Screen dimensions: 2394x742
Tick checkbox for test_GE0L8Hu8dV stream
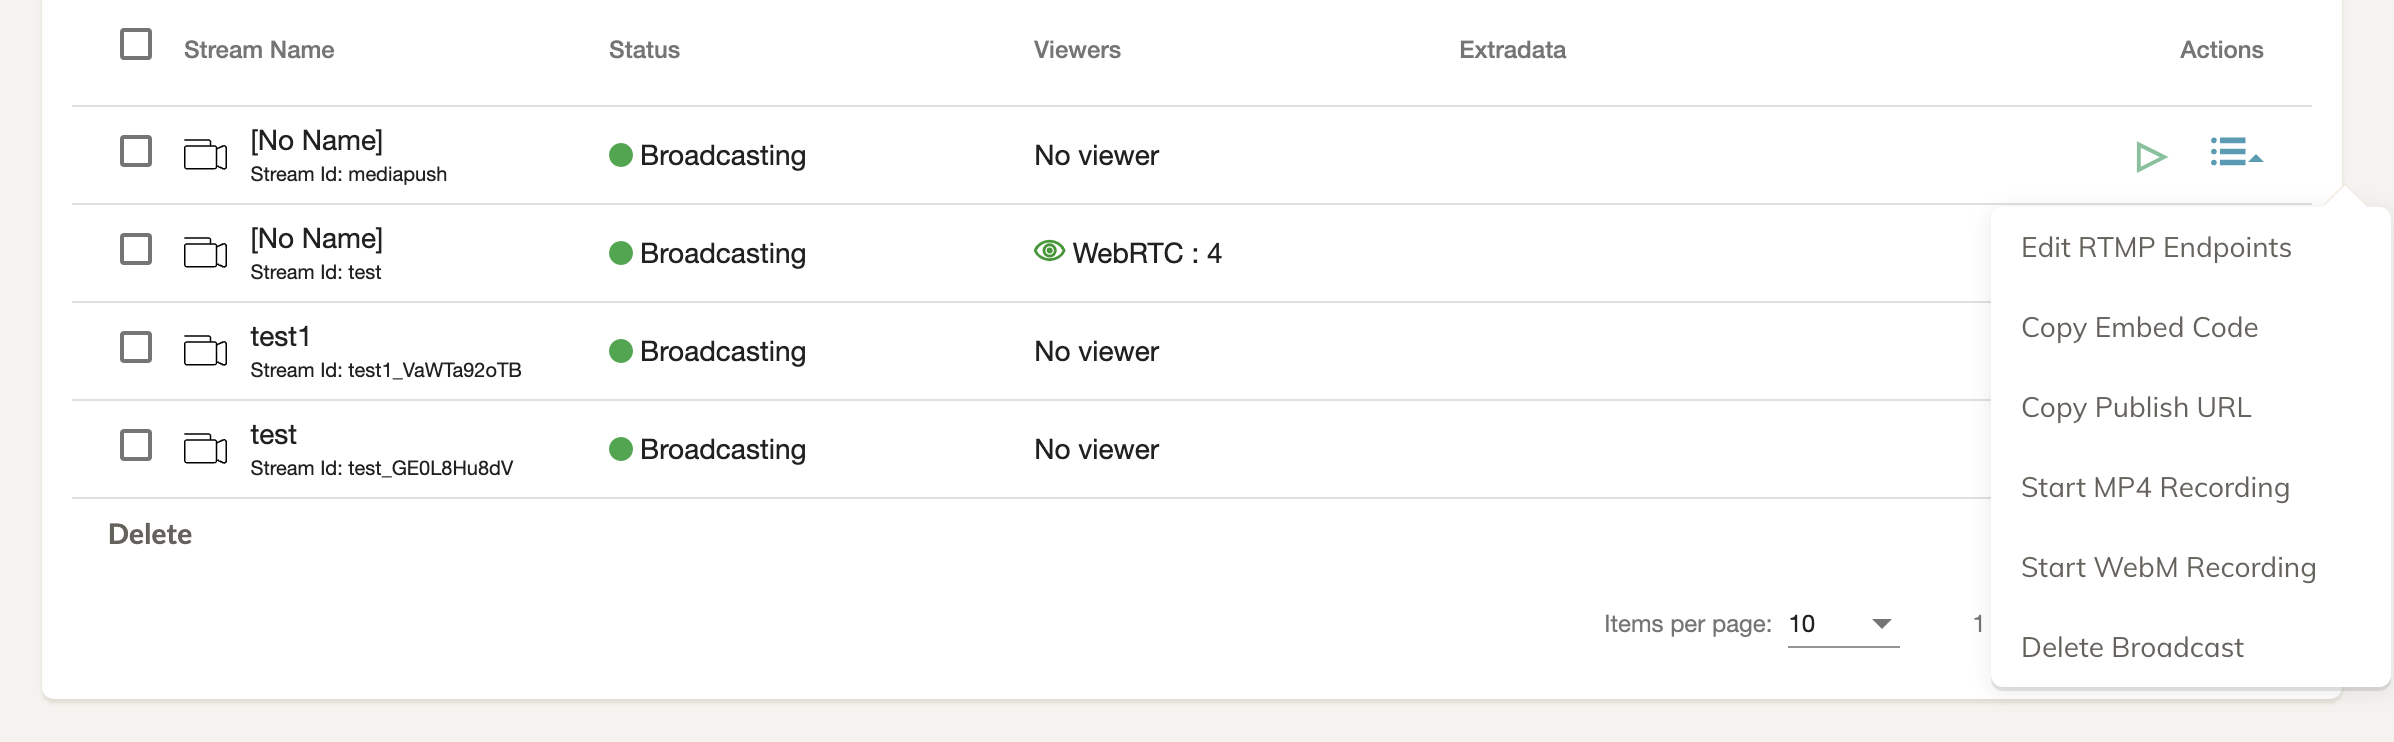point(136,446)
